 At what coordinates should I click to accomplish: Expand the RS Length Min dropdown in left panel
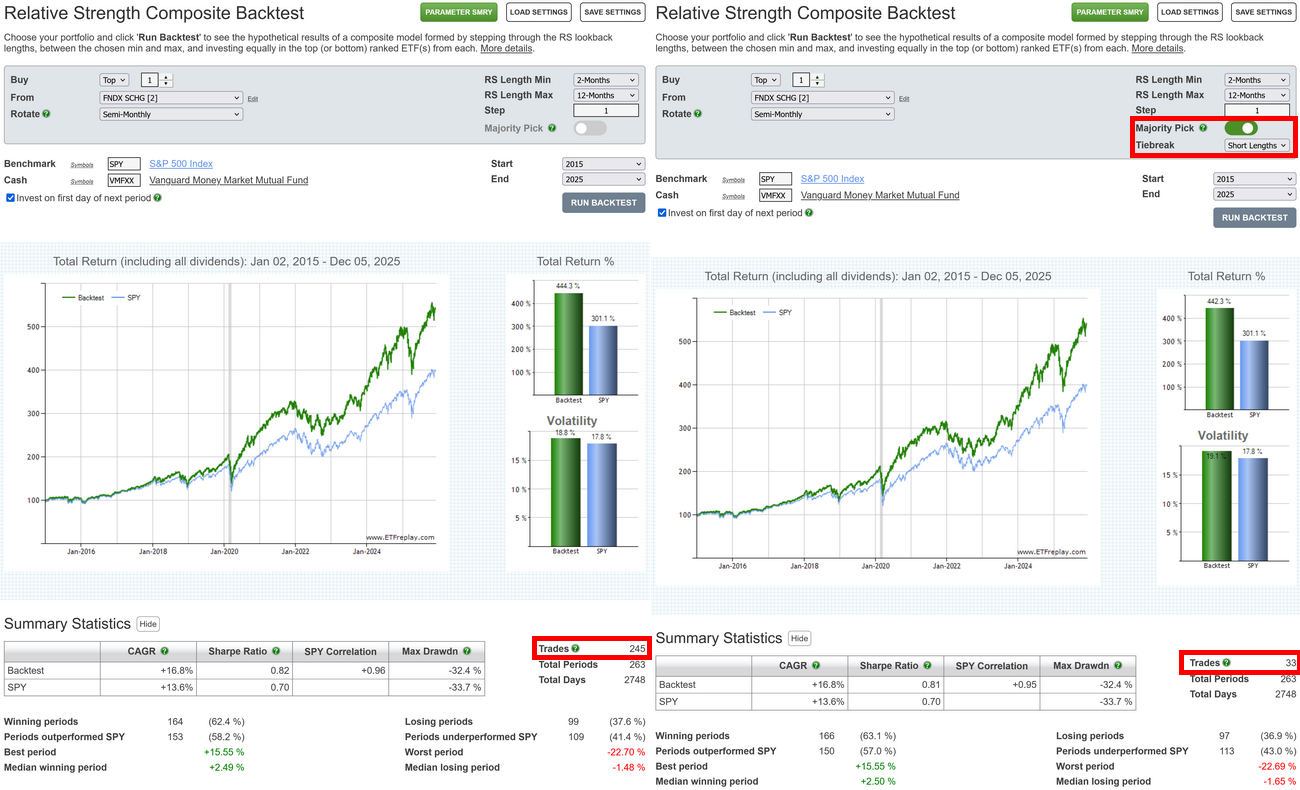click(605, 80)
